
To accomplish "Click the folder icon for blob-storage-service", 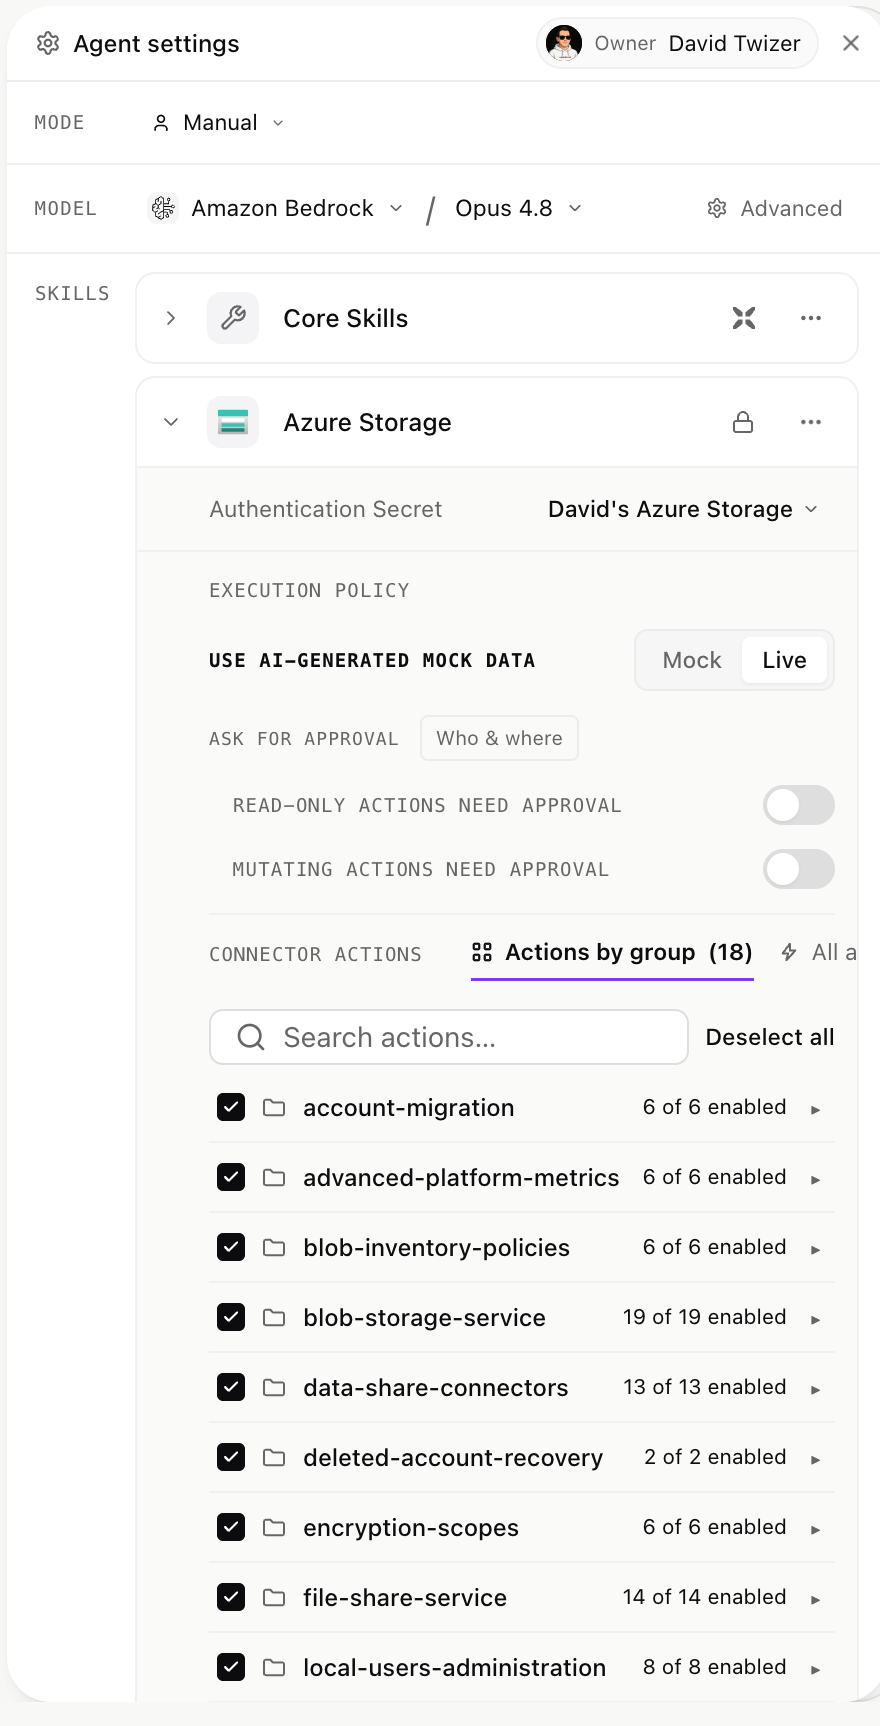I will 274,1317.
